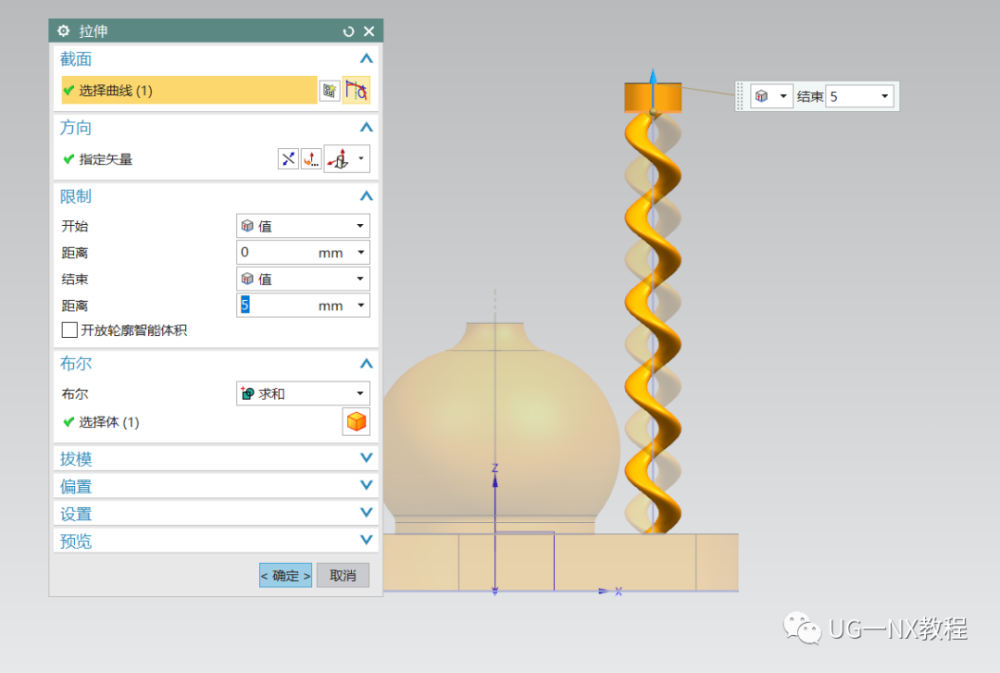The height and width of the screenshot is (673, 1000).
Task: Click the gear settings icon in 拉伸 title bar
Action: coord(63,31)
